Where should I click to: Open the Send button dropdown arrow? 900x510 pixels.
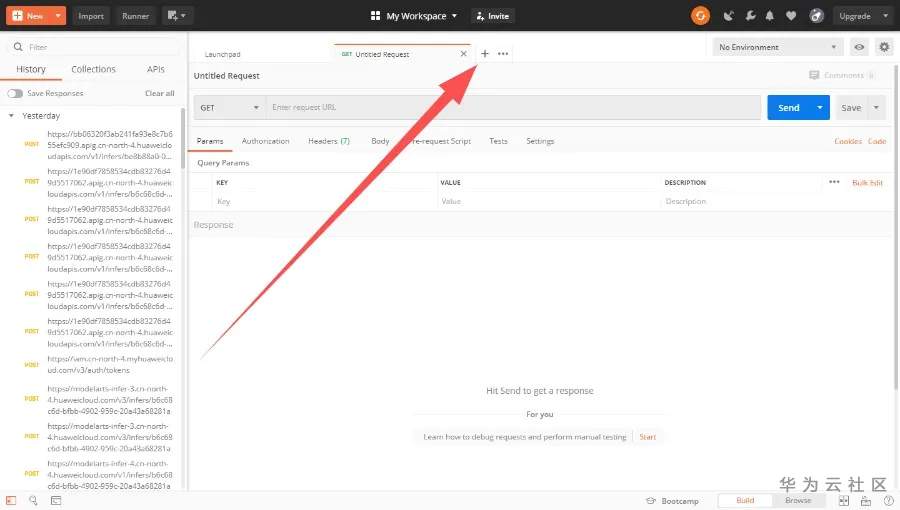820,107
